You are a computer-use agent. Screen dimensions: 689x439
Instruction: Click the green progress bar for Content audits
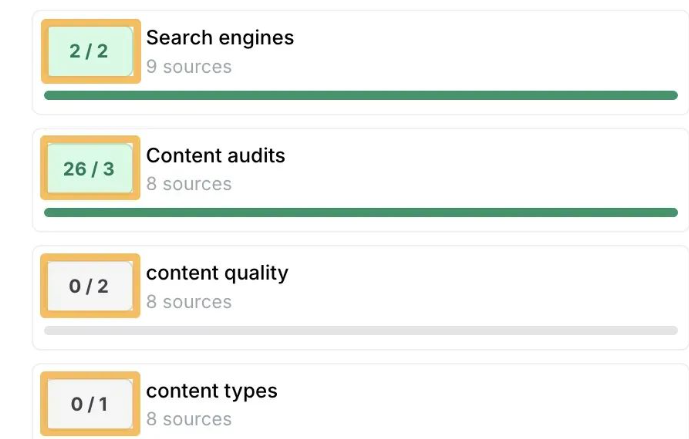click(x=361, y=212)
